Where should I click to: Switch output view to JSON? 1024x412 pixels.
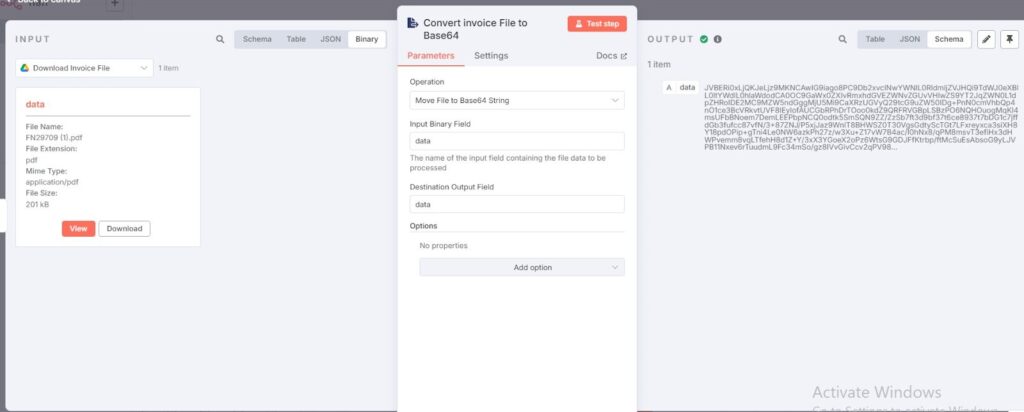910,39
